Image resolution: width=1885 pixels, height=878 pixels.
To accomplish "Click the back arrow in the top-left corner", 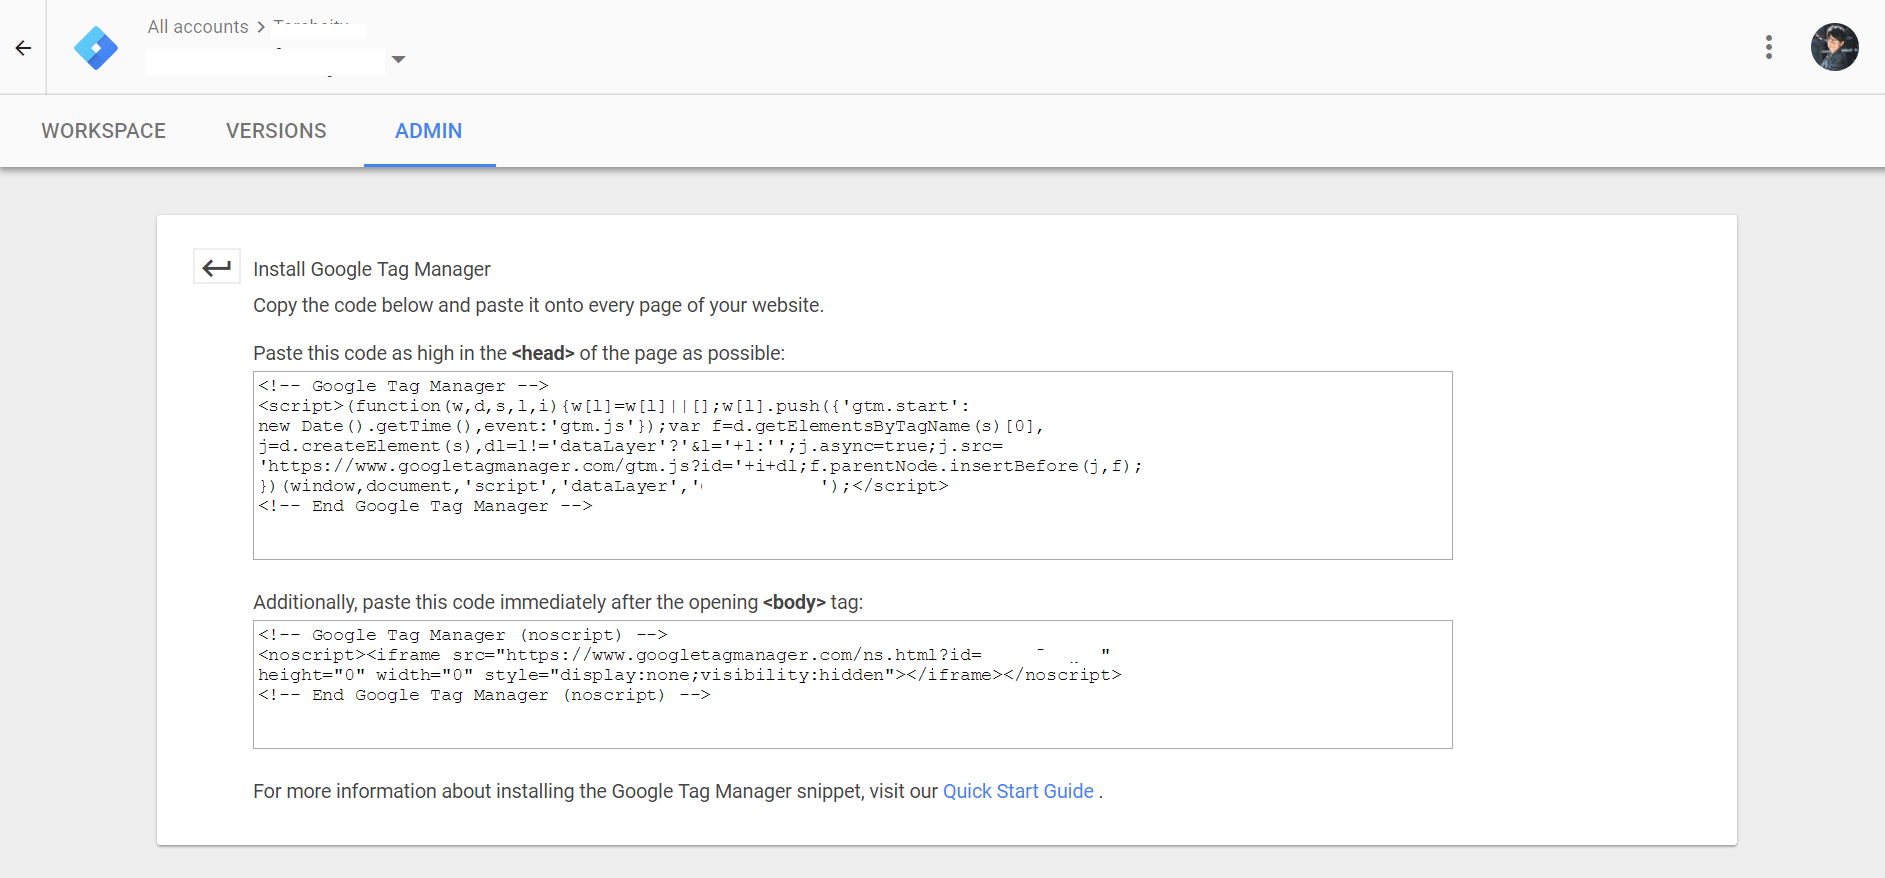I will click(x=23, y=48).
